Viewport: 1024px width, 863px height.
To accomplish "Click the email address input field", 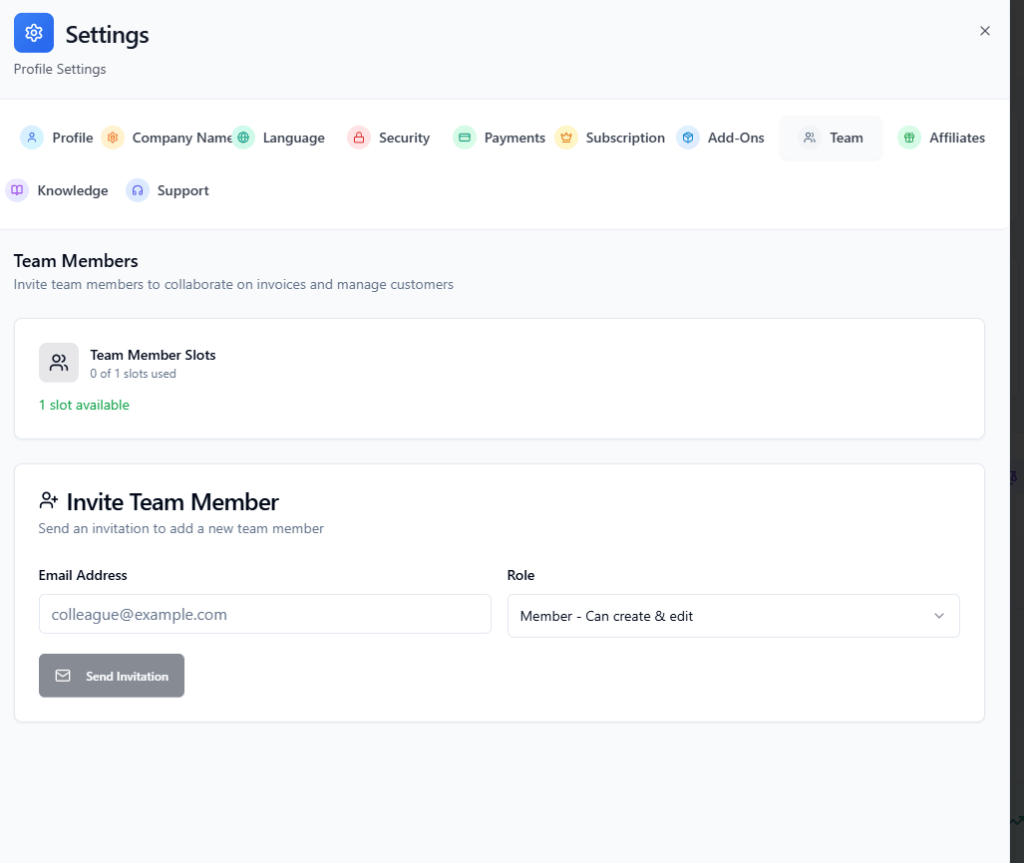I will coord(264,613).
